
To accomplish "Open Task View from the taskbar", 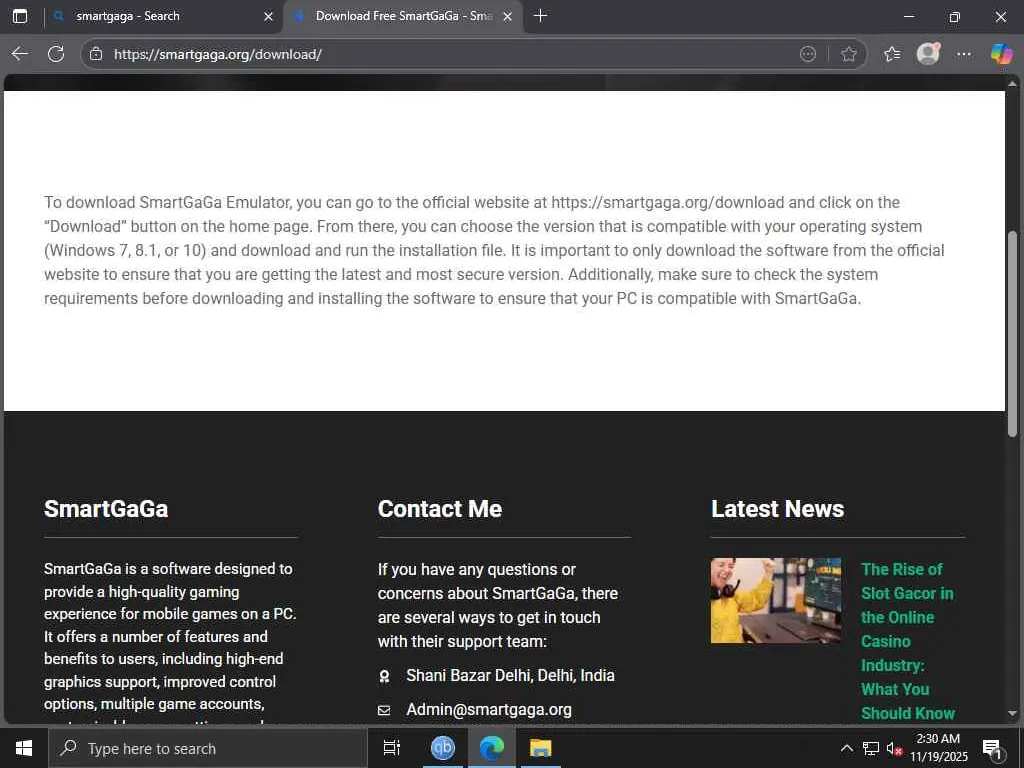I will click(392, 748).
